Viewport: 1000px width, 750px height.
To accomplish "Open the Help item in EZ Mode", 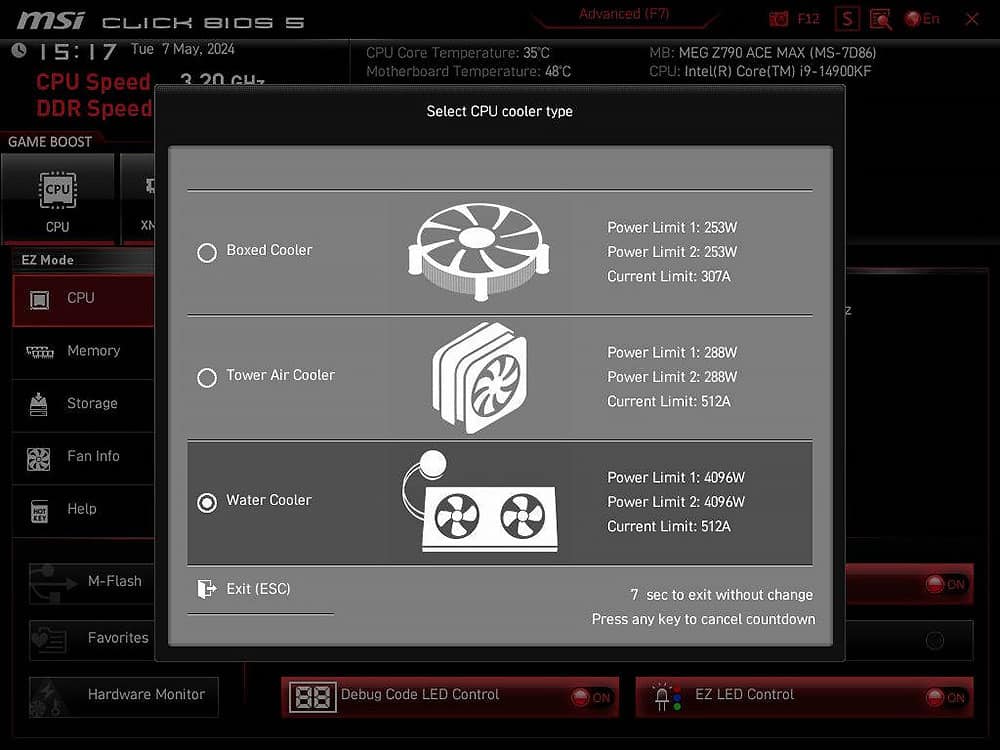I will tap(83, 510).
